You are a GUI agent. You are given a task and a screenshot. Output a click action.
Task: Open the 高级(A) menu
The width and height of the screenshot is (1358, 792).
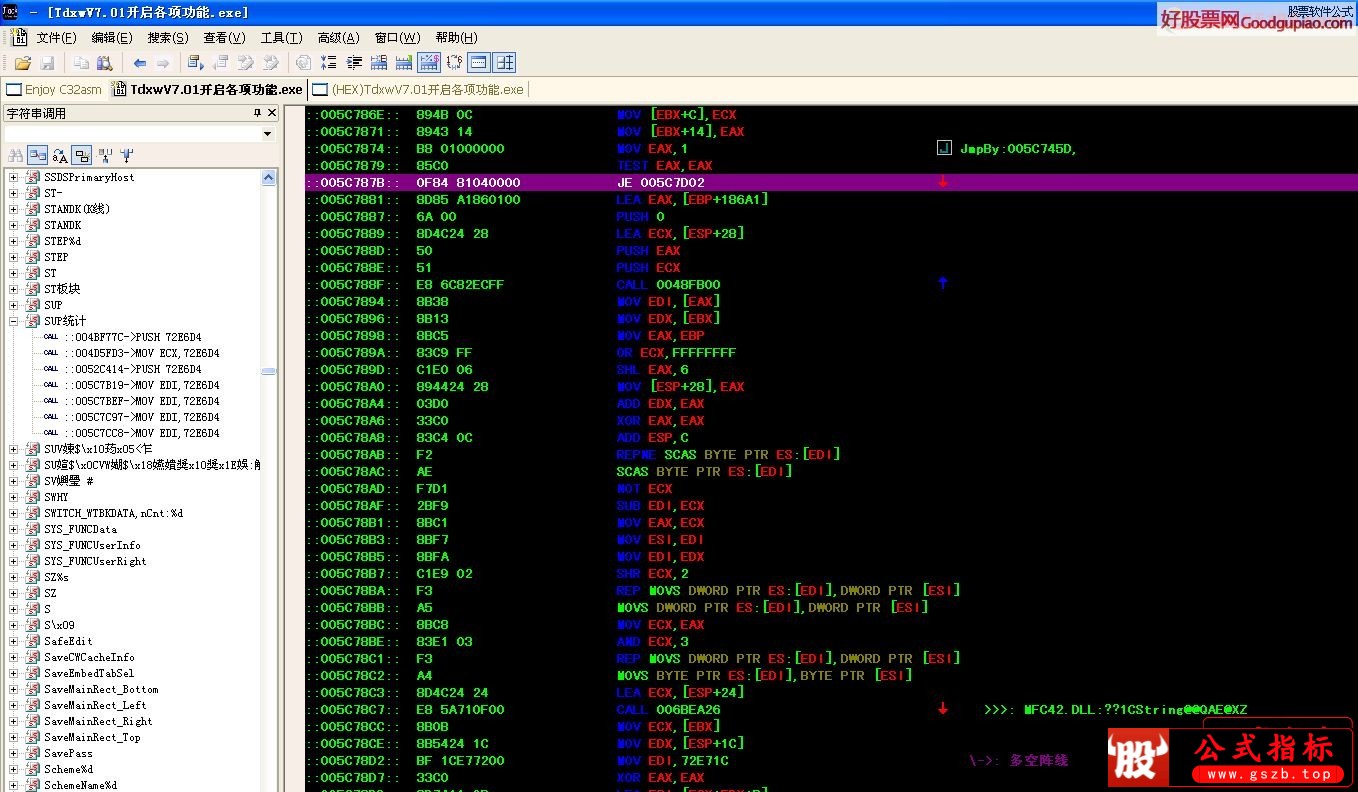[338, 37]
